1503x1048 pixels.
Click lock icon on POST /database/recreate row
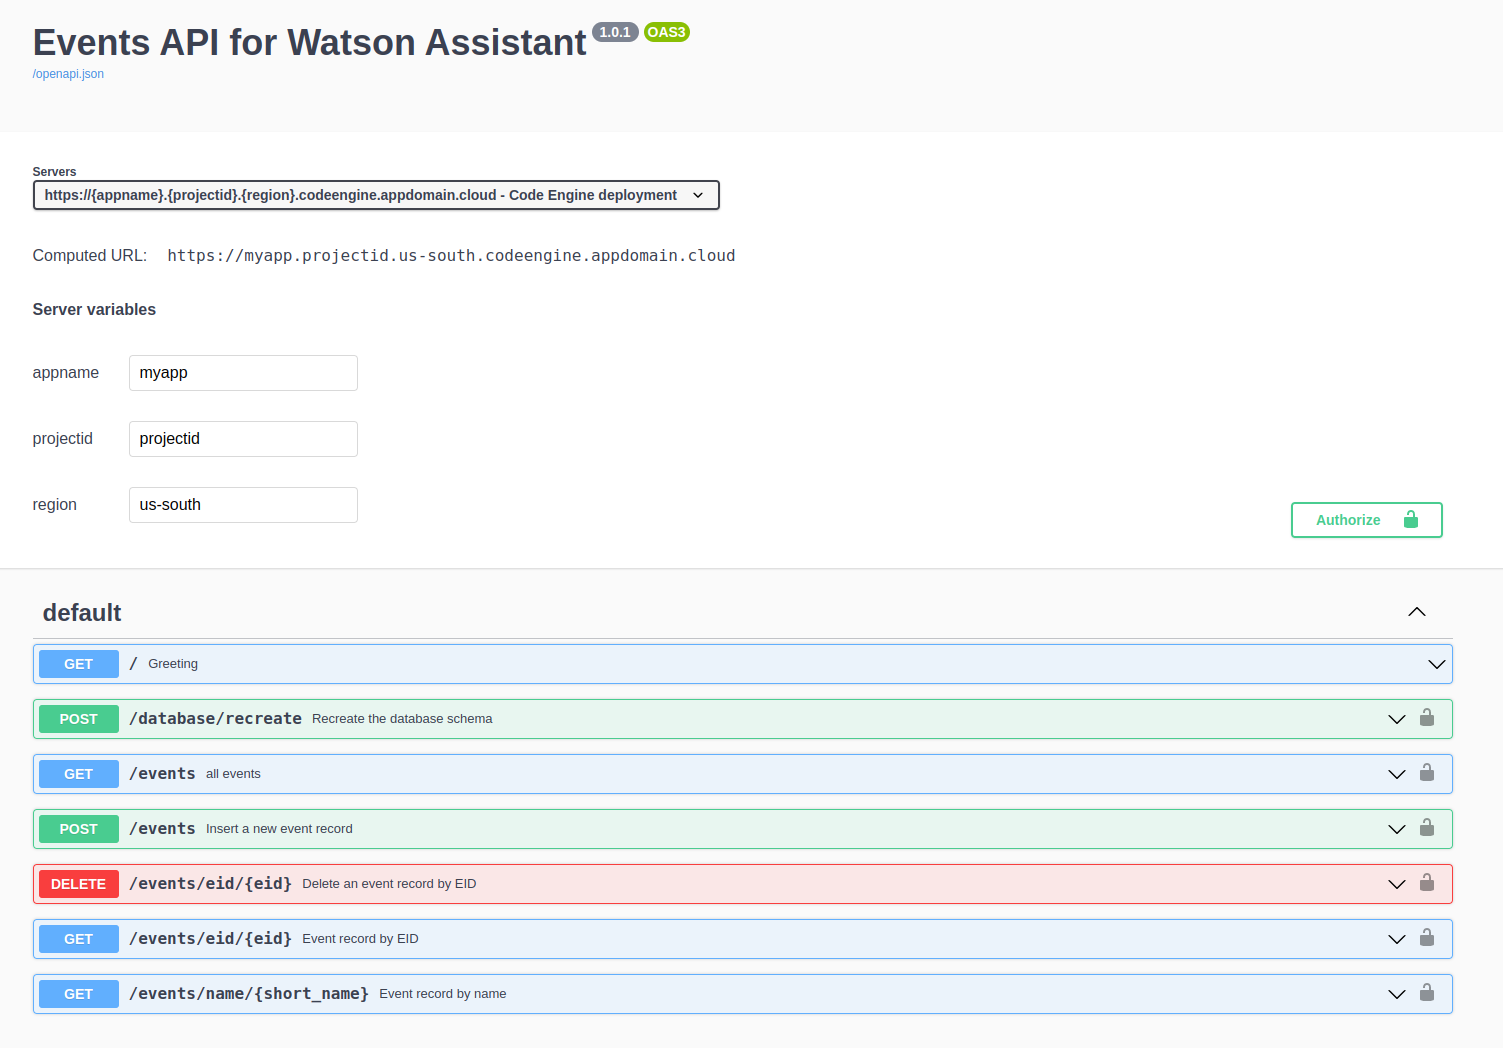[1427, 718]
